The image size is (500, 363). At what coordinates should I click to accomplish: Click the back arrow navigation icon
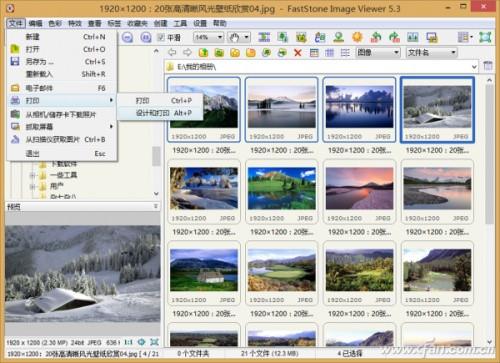172,52
